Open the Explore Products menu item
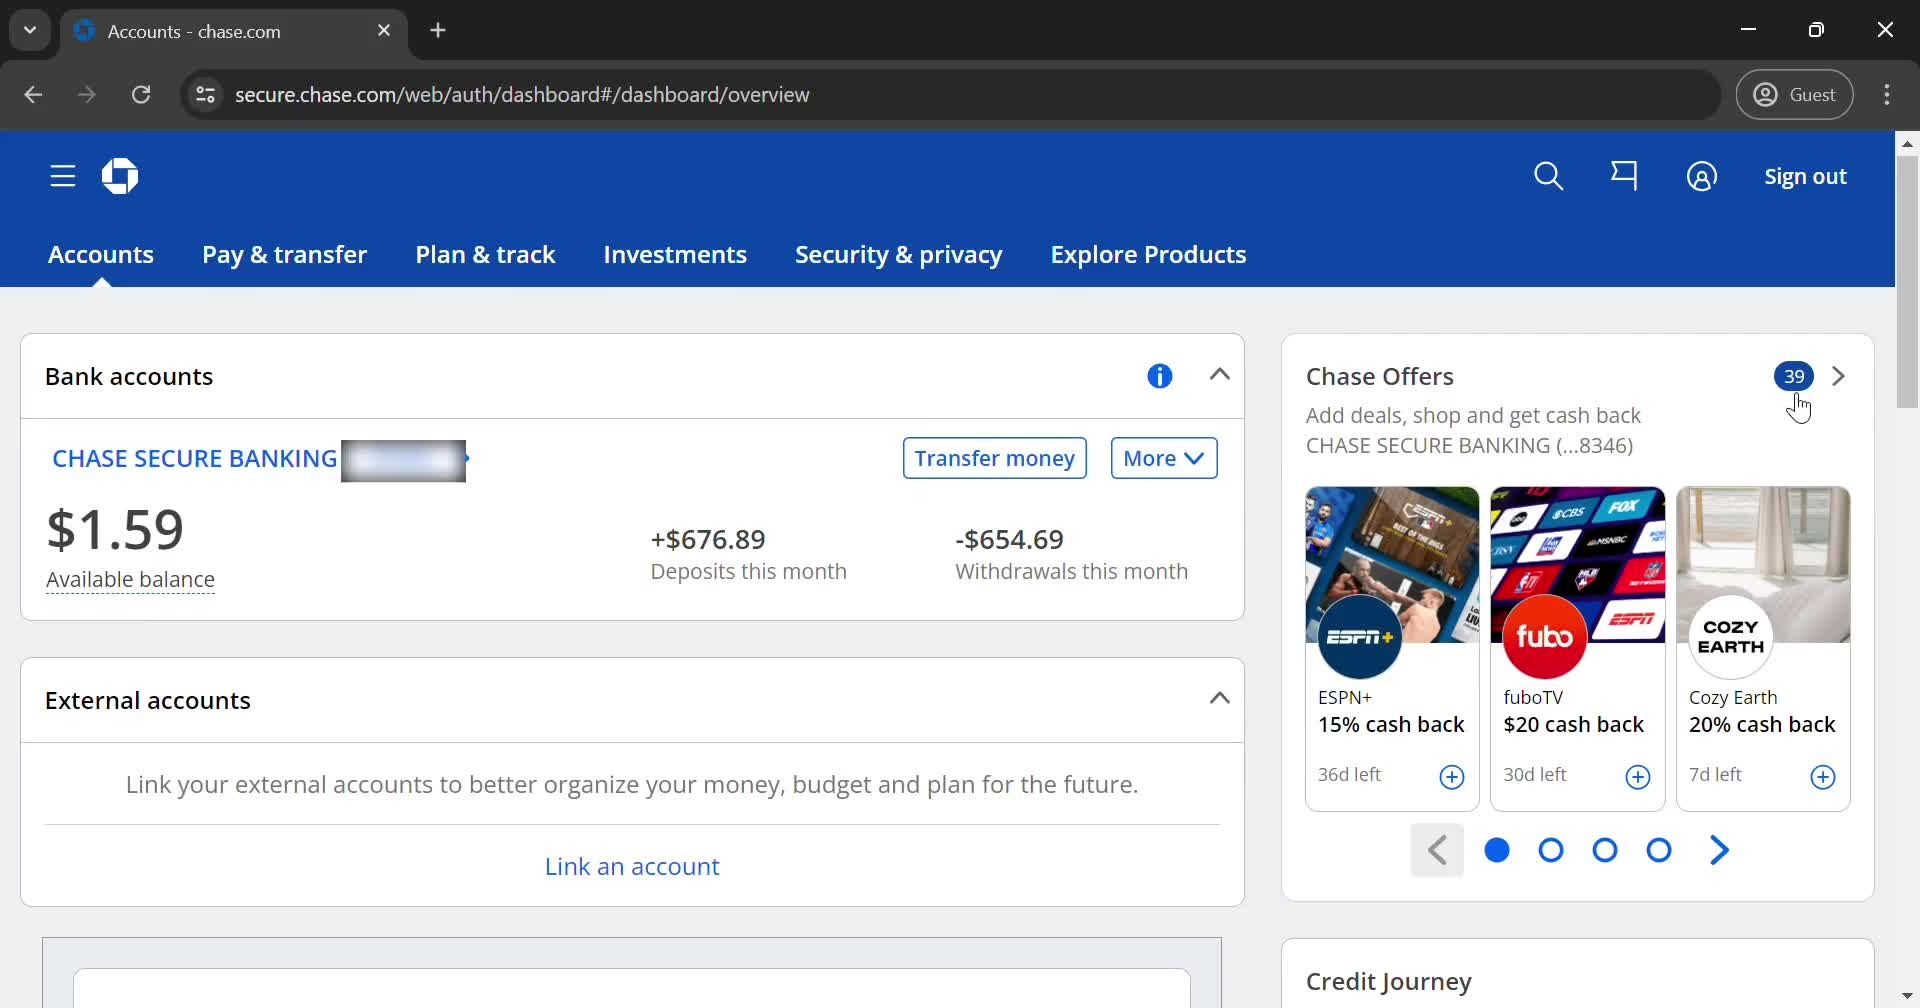The image size is (1920, 1008). coord(1147,255)
